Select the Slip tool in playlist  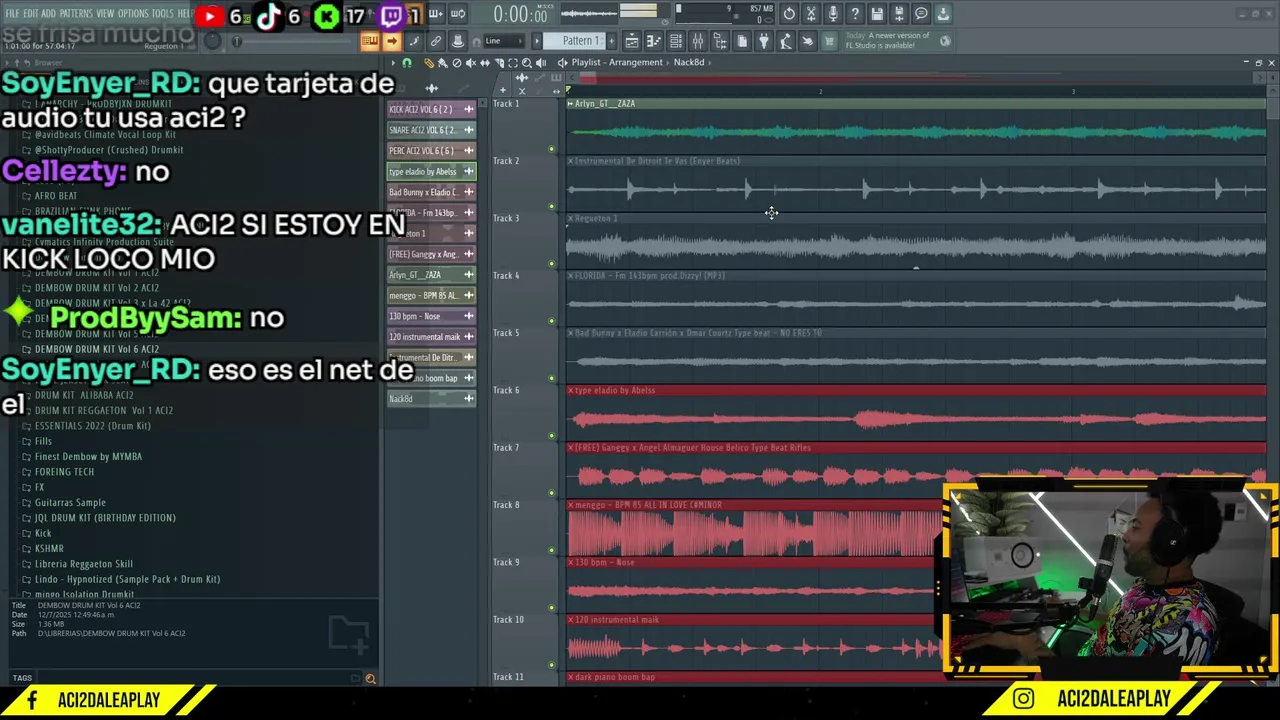[x=485, y=63]
